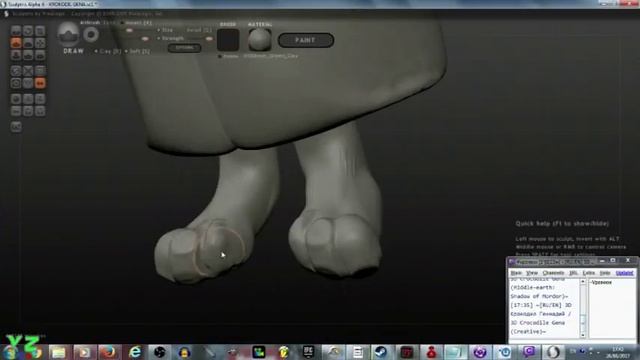This screenshot has width=640, height=360.
Task: Switch to Paint mode
Action: (x=306, y=40)
